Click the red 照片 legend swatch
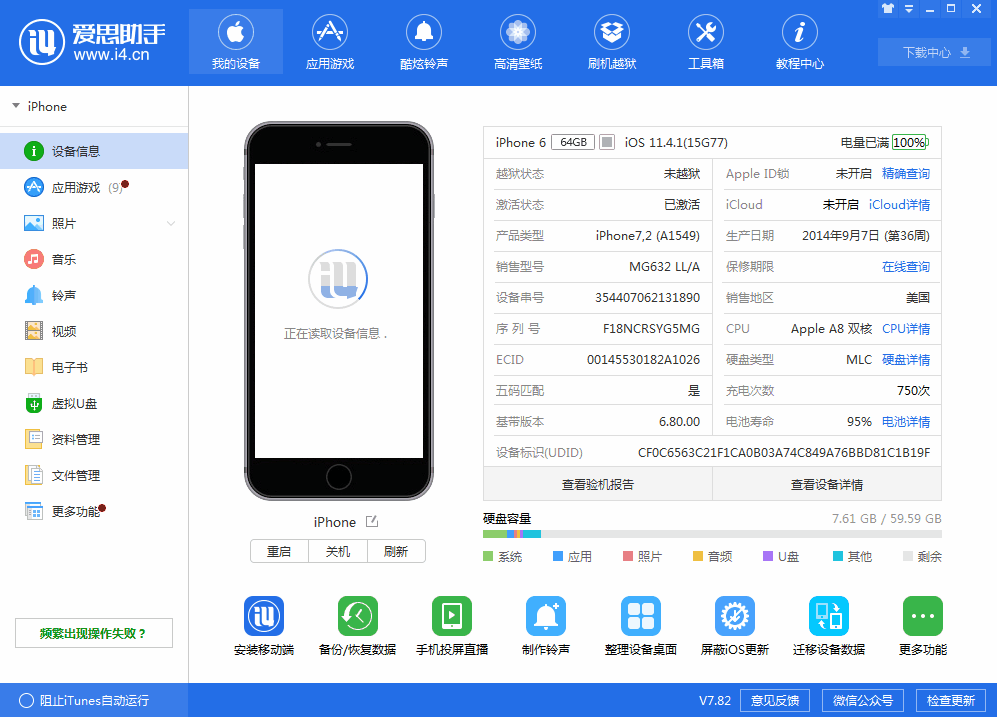This screenshot has height=717, width=997. [x=628, y=557]
